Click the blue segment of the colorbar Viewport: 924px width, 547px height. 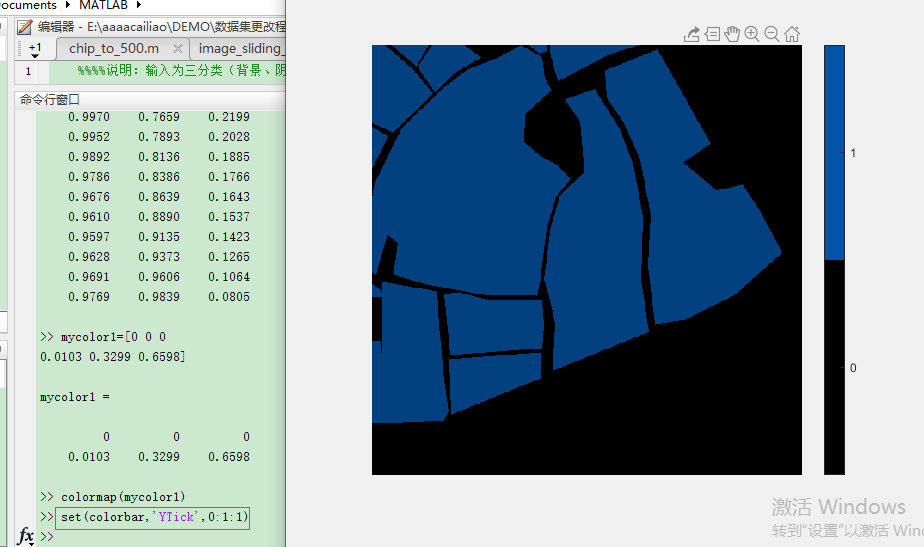pos(834,152)
